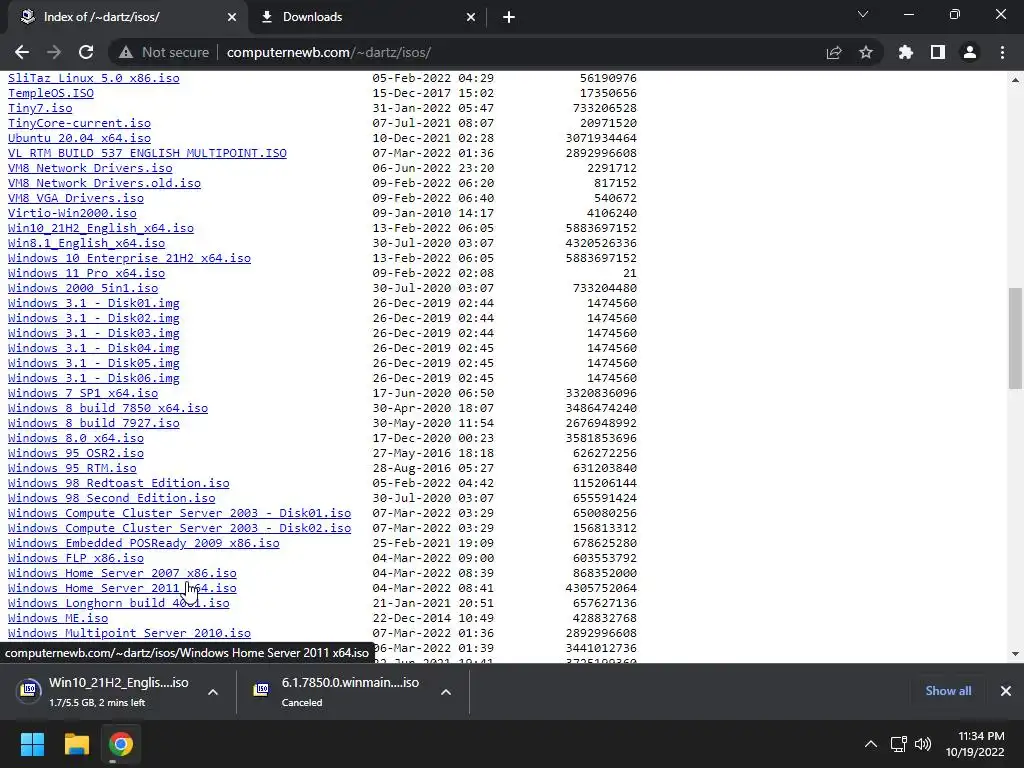Viewport: 1024px width, 768px height.
Task: Expand options for canceled 6.1.7850.0 download
Action: 446,692
